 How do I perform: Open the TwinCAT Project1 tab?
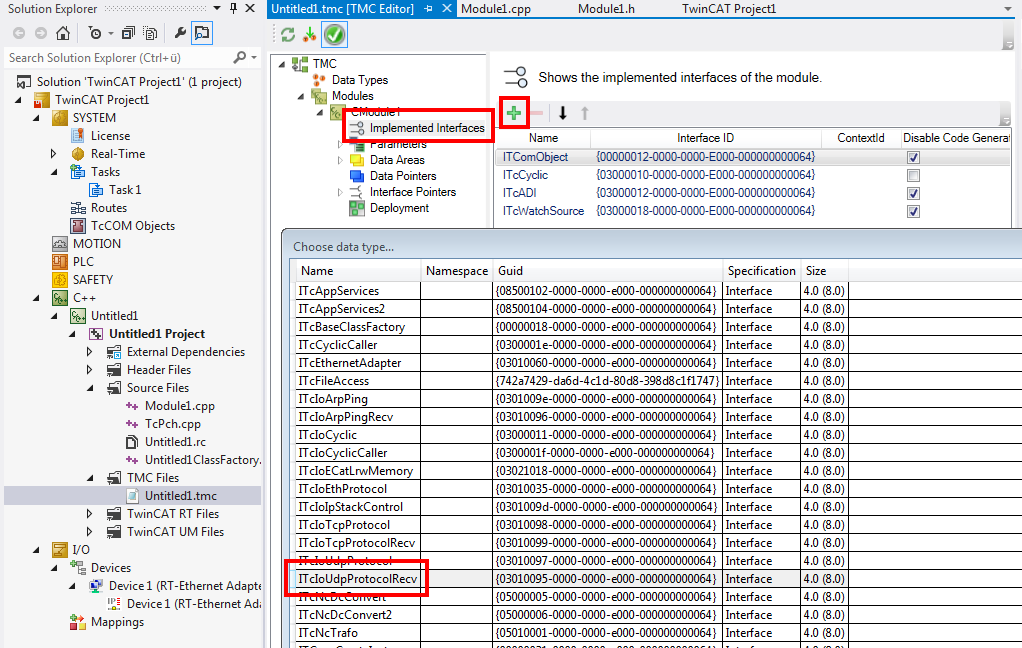pos(729,8)
